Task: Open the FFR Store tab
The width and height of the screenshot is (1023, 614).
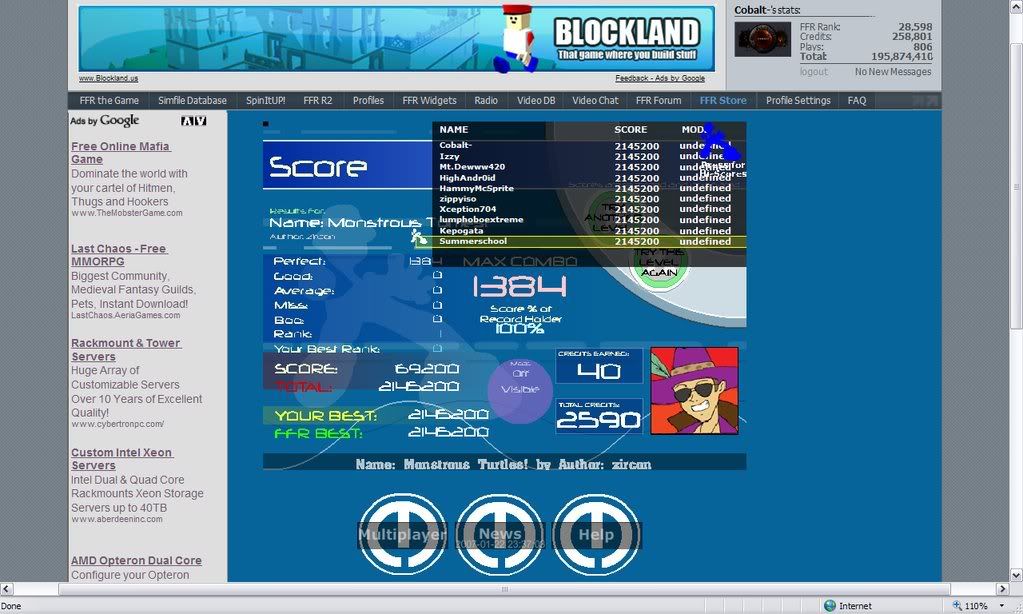Action: pos(723,100)
